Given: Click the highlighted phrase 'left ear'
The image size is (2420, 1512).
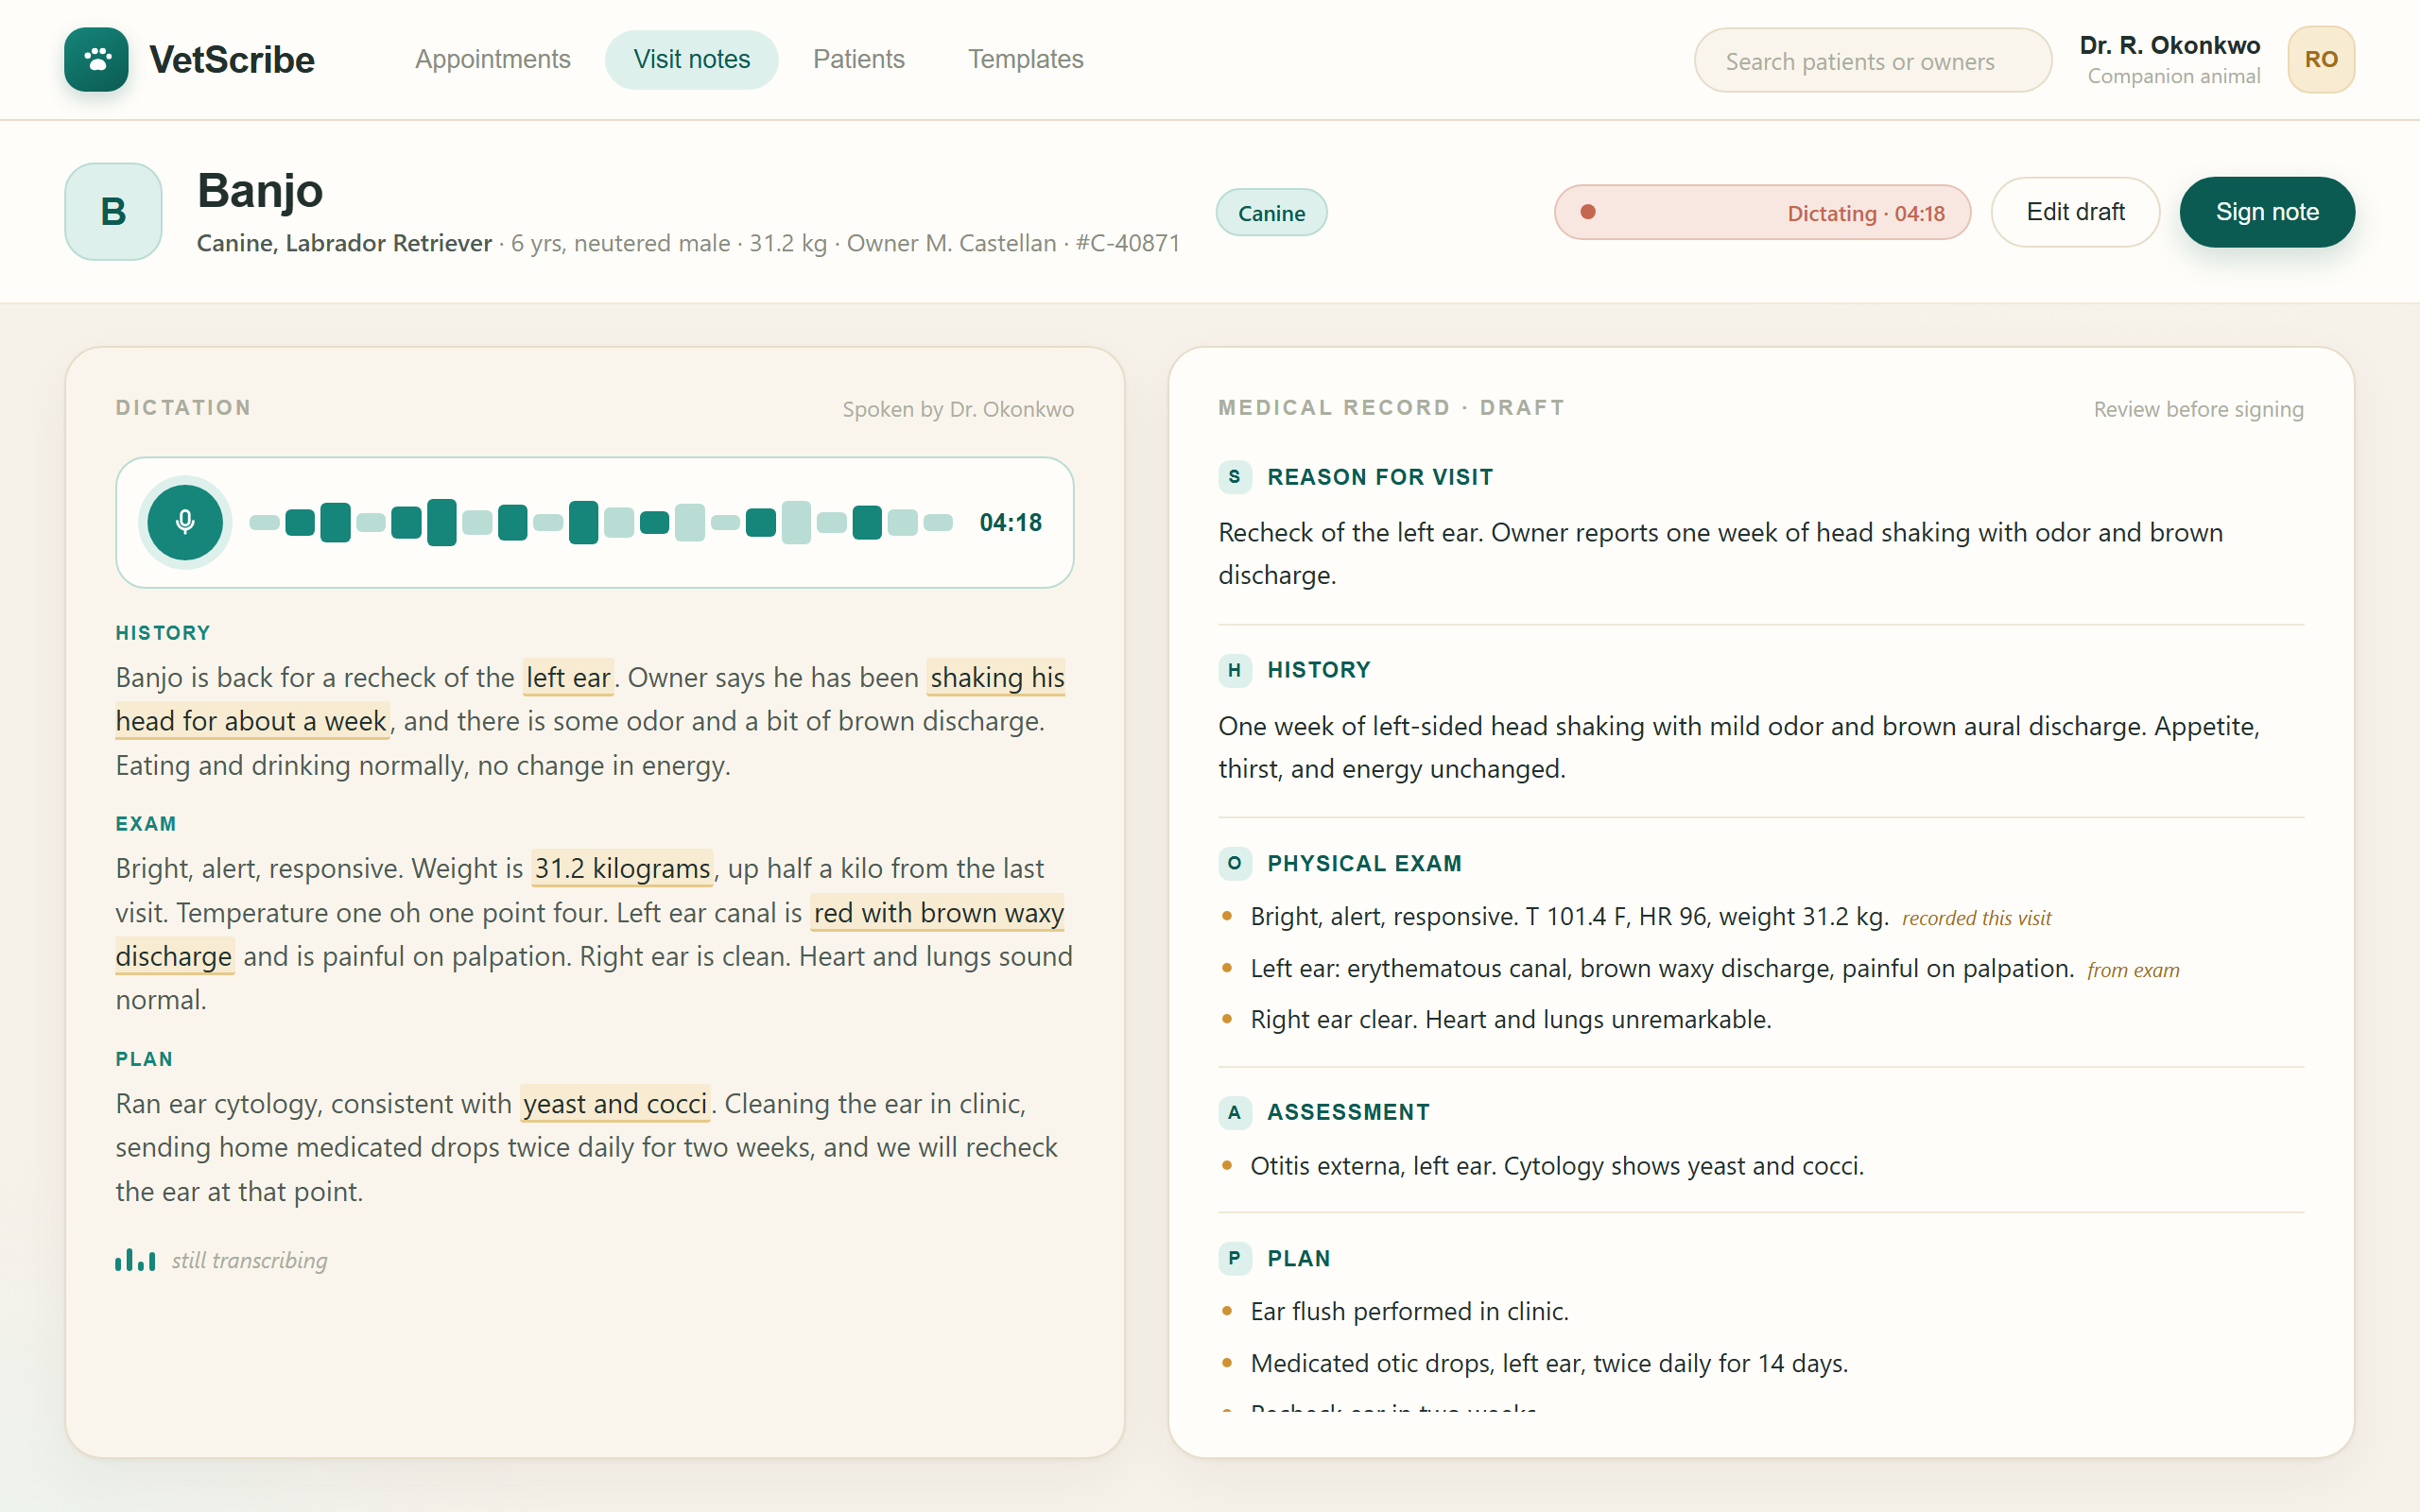Looking at the screenshot, I should point(568,678).
